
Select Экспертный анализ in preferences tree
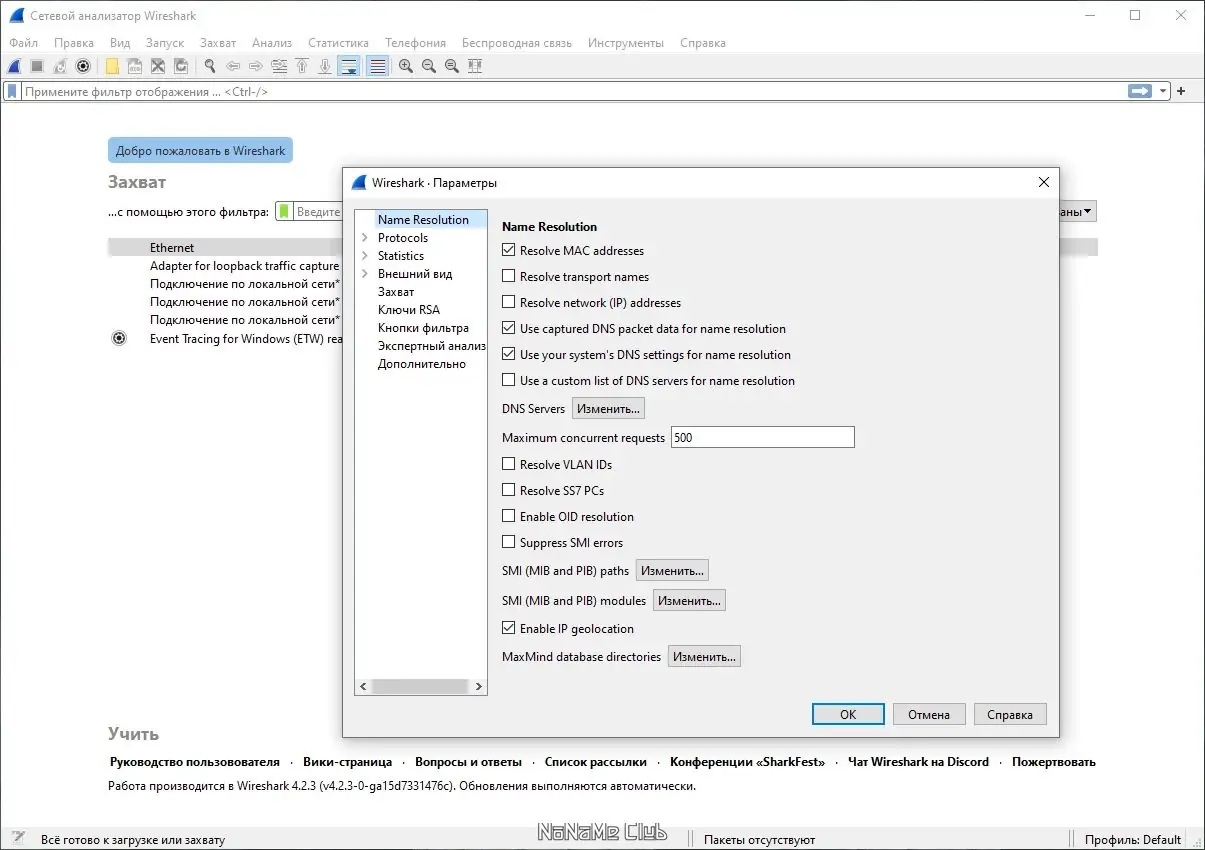coord(431,346)
